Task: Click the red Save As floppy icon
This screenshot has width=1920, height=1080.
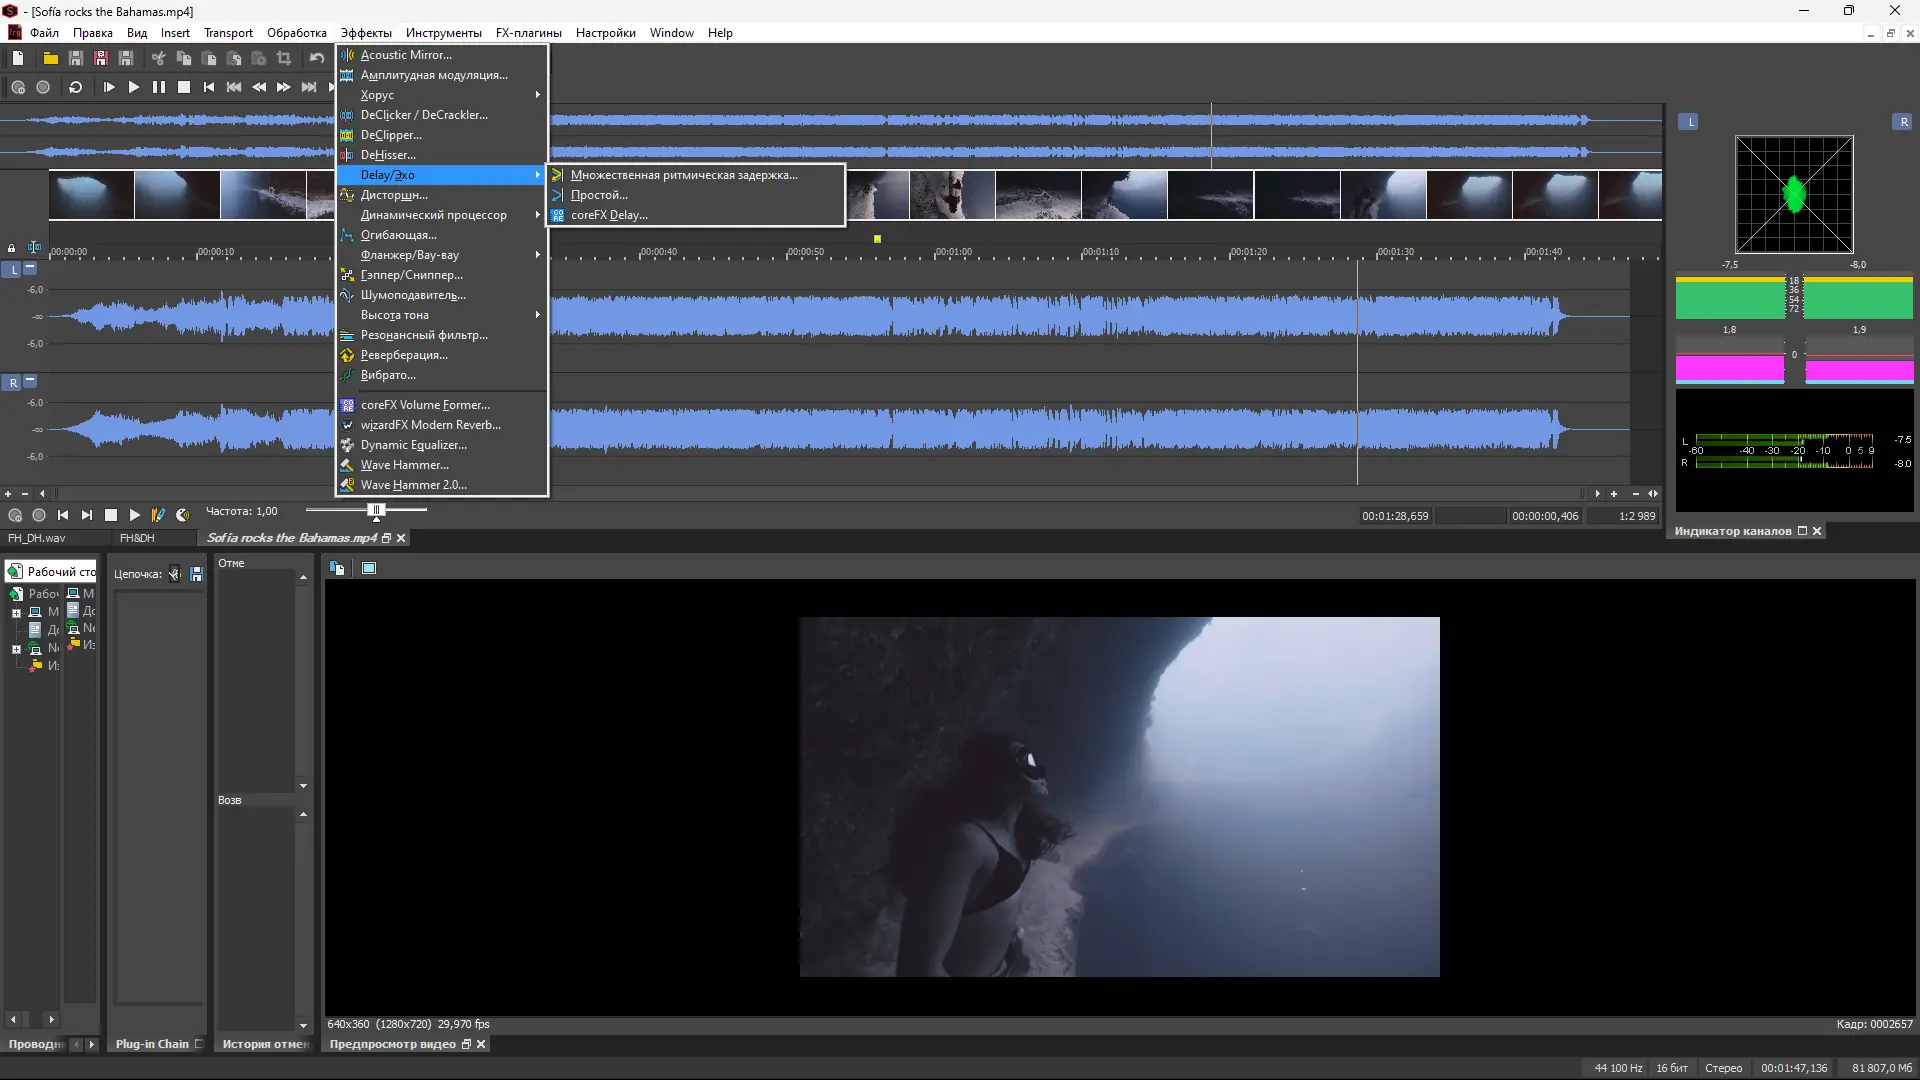Action: point(101,59)
